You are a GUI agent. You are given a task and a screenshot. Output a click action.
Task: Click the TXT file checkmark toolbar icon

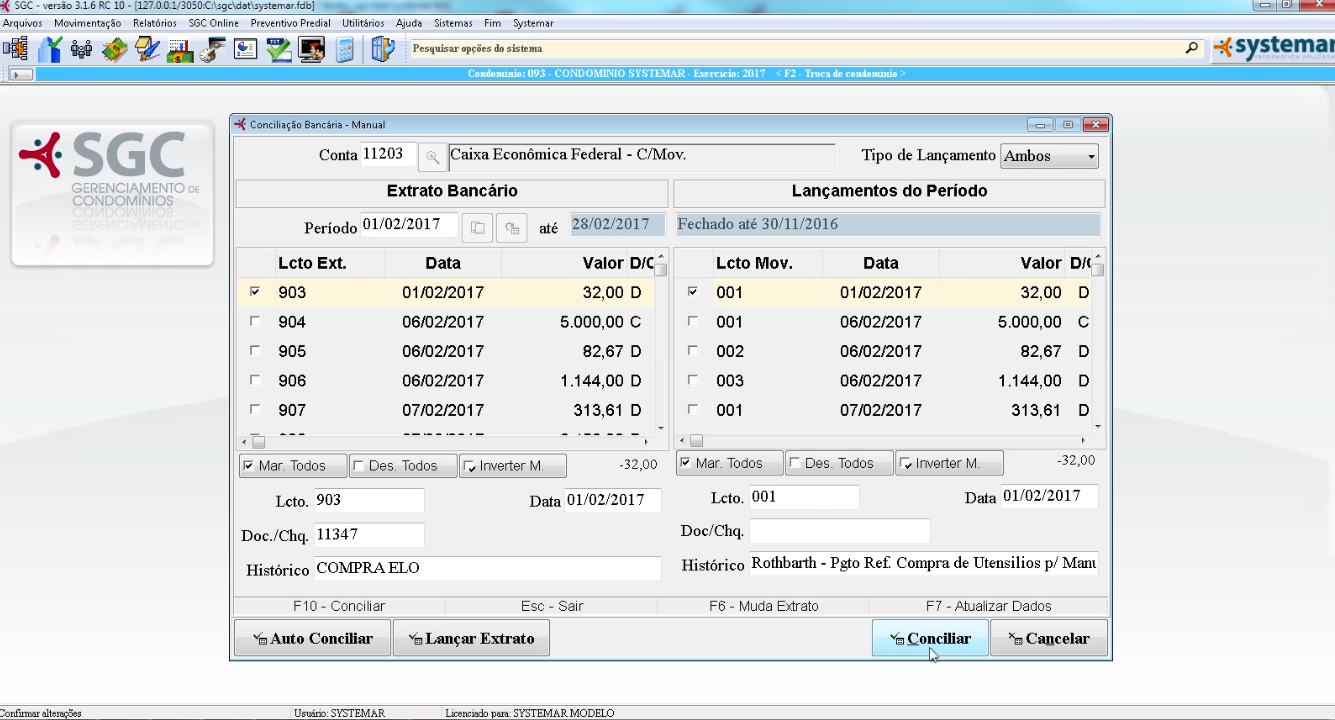pos(278,49)
